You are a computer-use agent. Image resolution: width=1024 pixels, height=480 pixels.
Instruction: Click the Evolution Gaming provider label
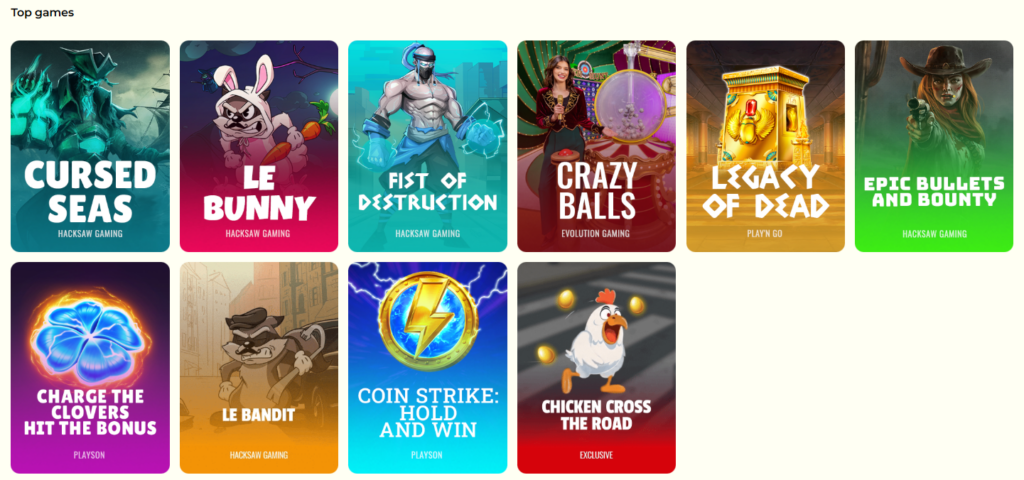tap(596, 234)
